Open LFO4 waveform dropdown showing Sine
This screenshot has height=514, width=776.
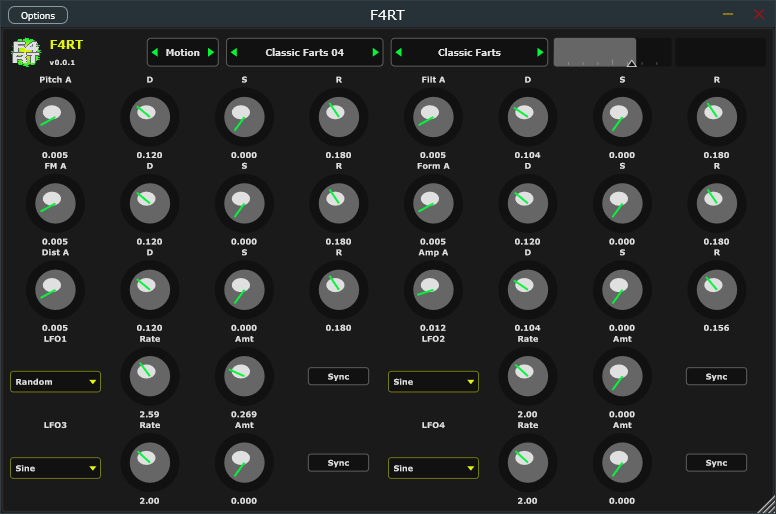[x=433, y=468]
